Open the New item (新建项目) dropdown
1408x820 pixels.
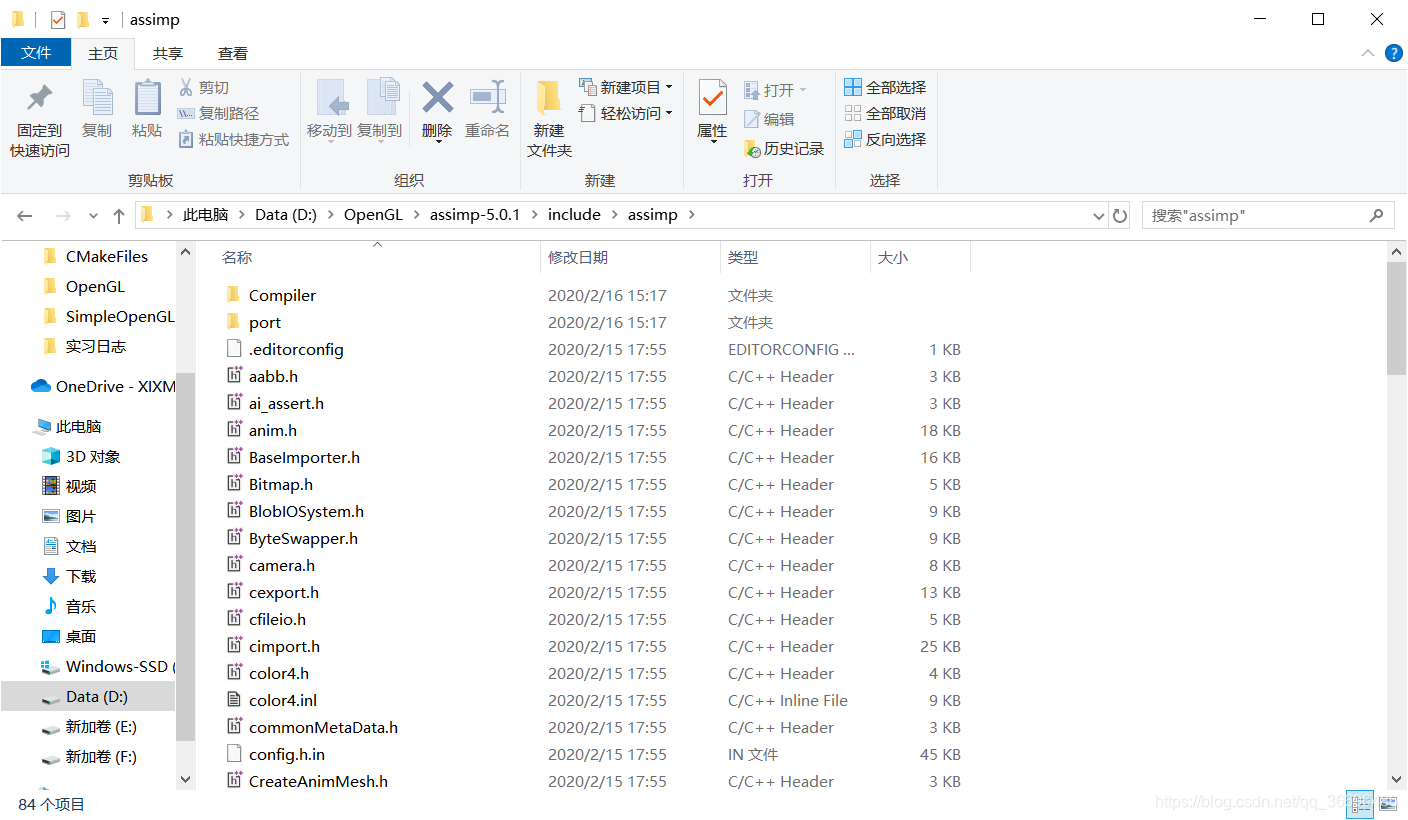(x=626, y=87)
